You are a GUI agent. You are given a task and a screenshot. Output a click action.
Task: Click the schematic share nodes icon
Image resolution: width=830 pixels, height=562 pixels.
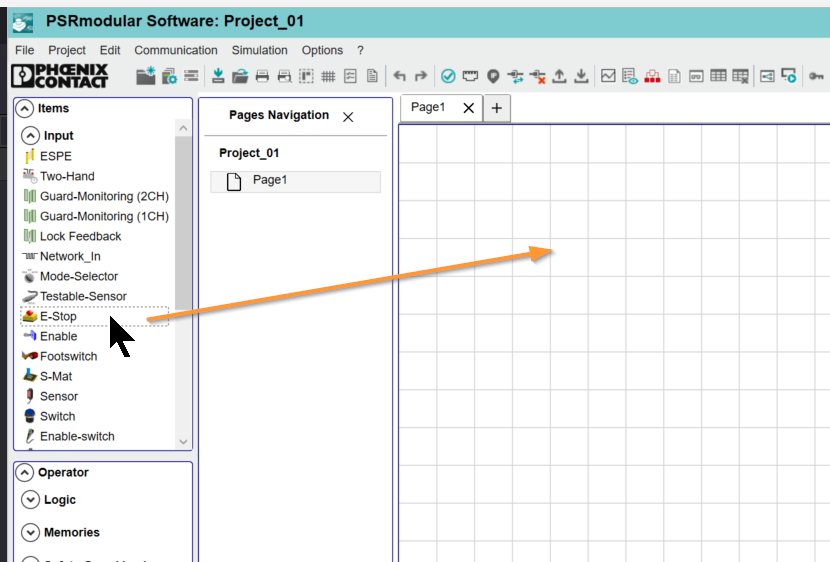pyautogui.click(x=767, y=77)
